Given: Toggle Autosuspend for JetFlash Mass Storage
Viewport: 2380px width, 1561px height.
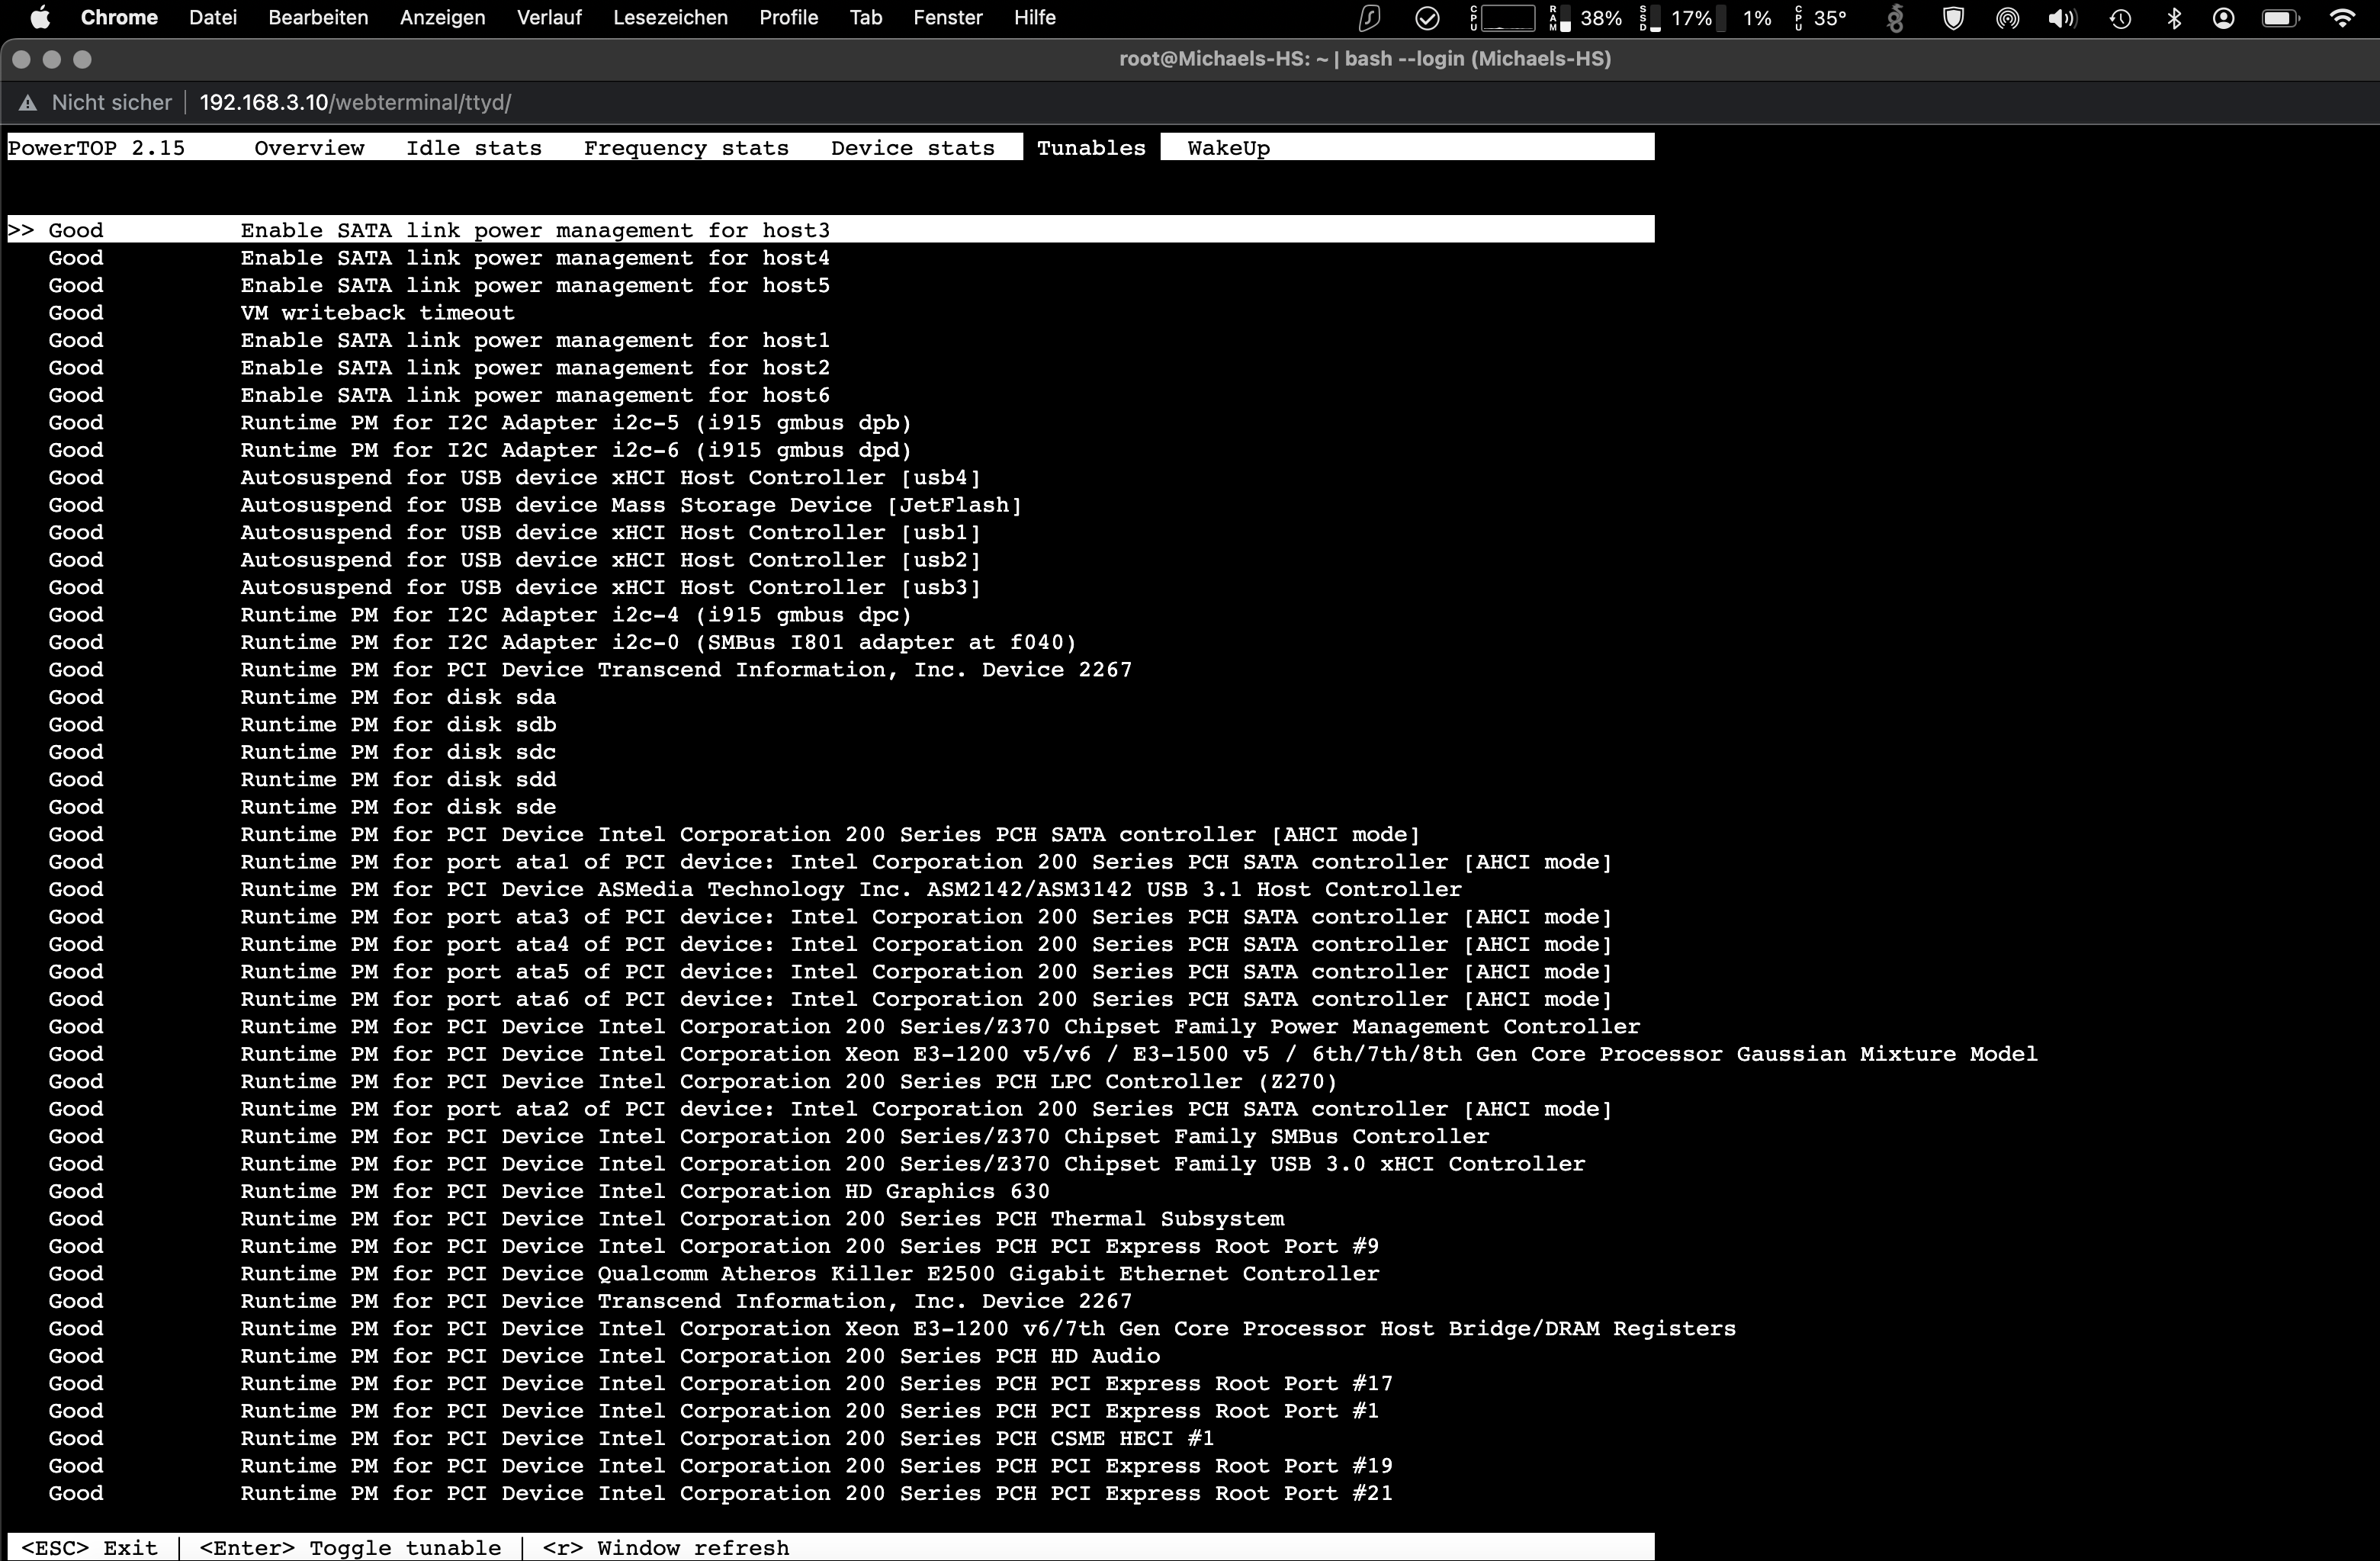Looking at the screenshot, I should 630,505.
